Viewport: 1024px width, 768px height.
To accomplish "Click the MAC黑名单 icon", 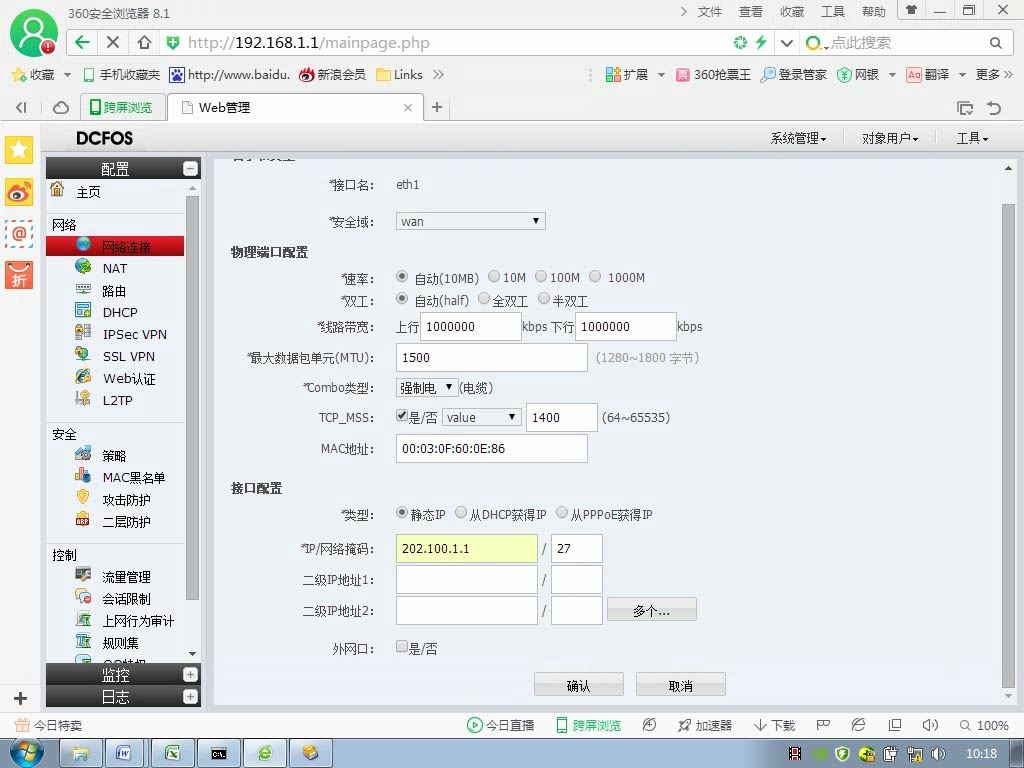I will 83,475.
